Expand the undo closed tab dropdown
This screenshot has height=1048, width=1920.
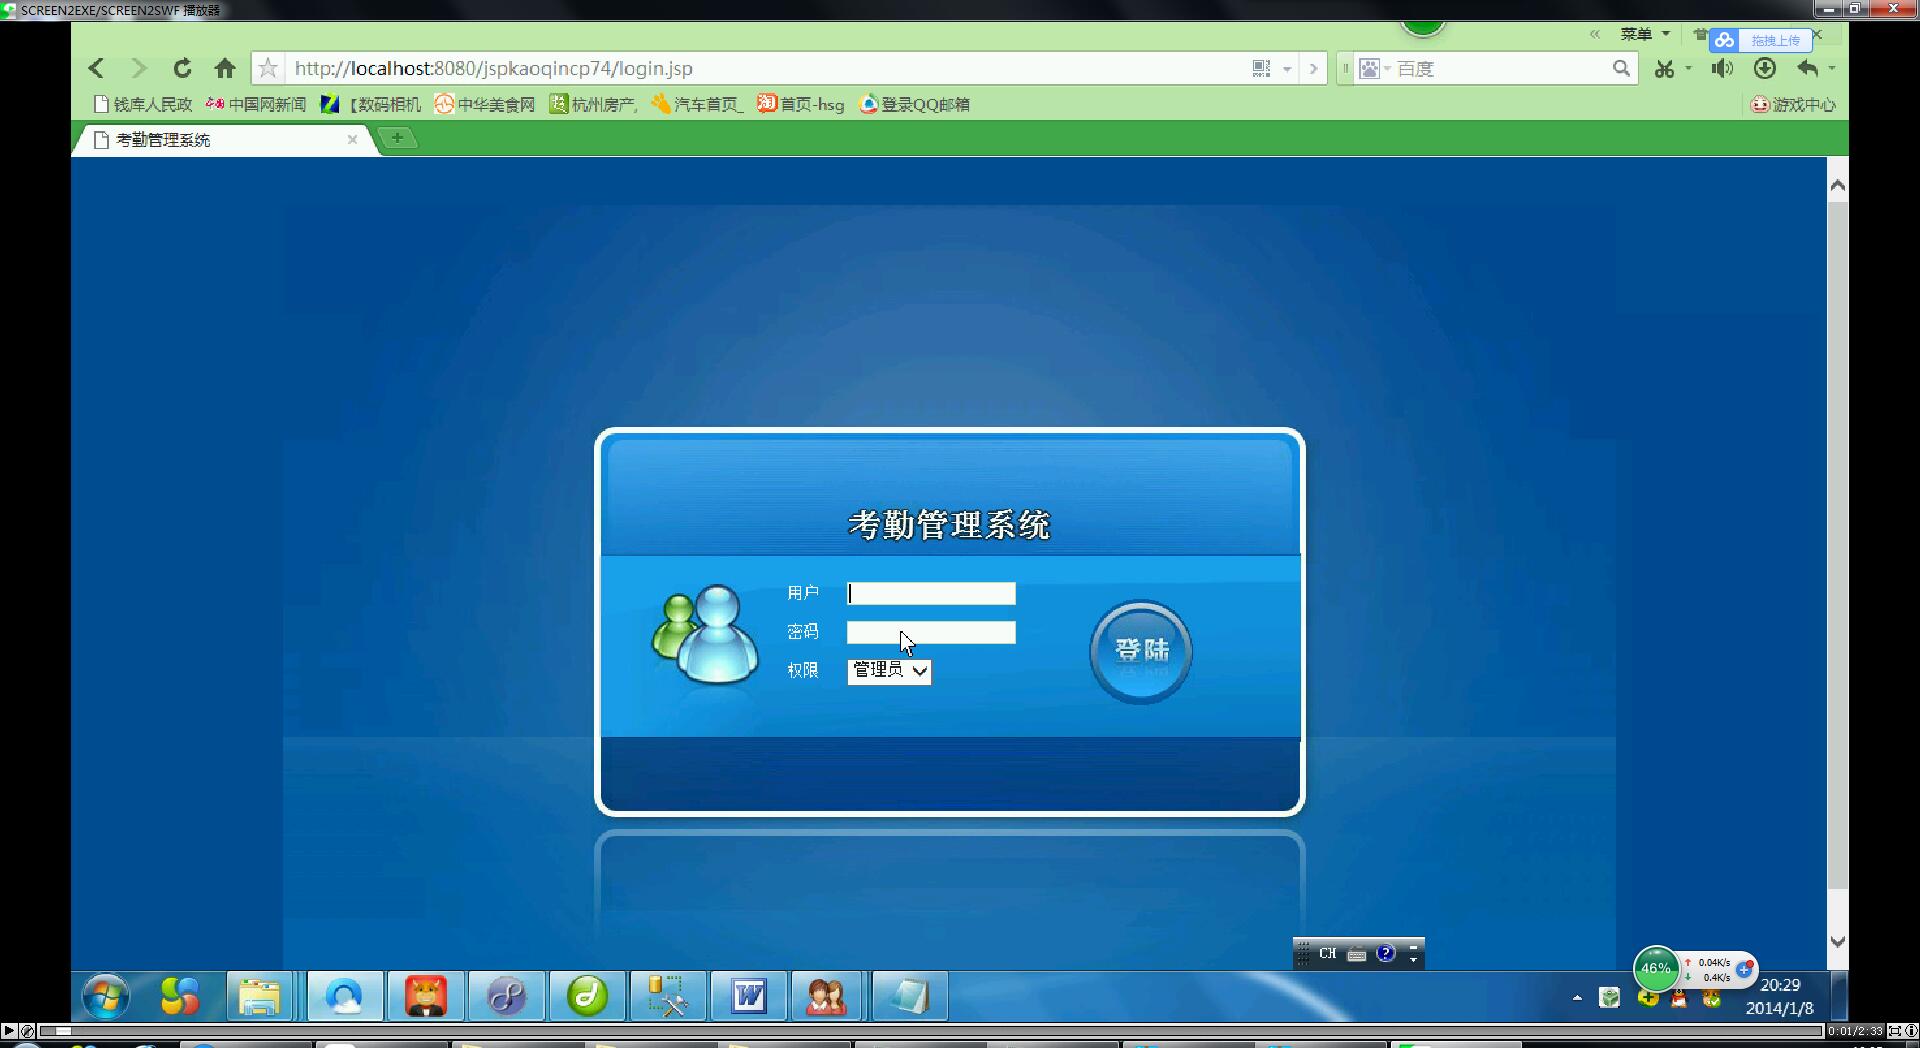(x=1832, y=69)
